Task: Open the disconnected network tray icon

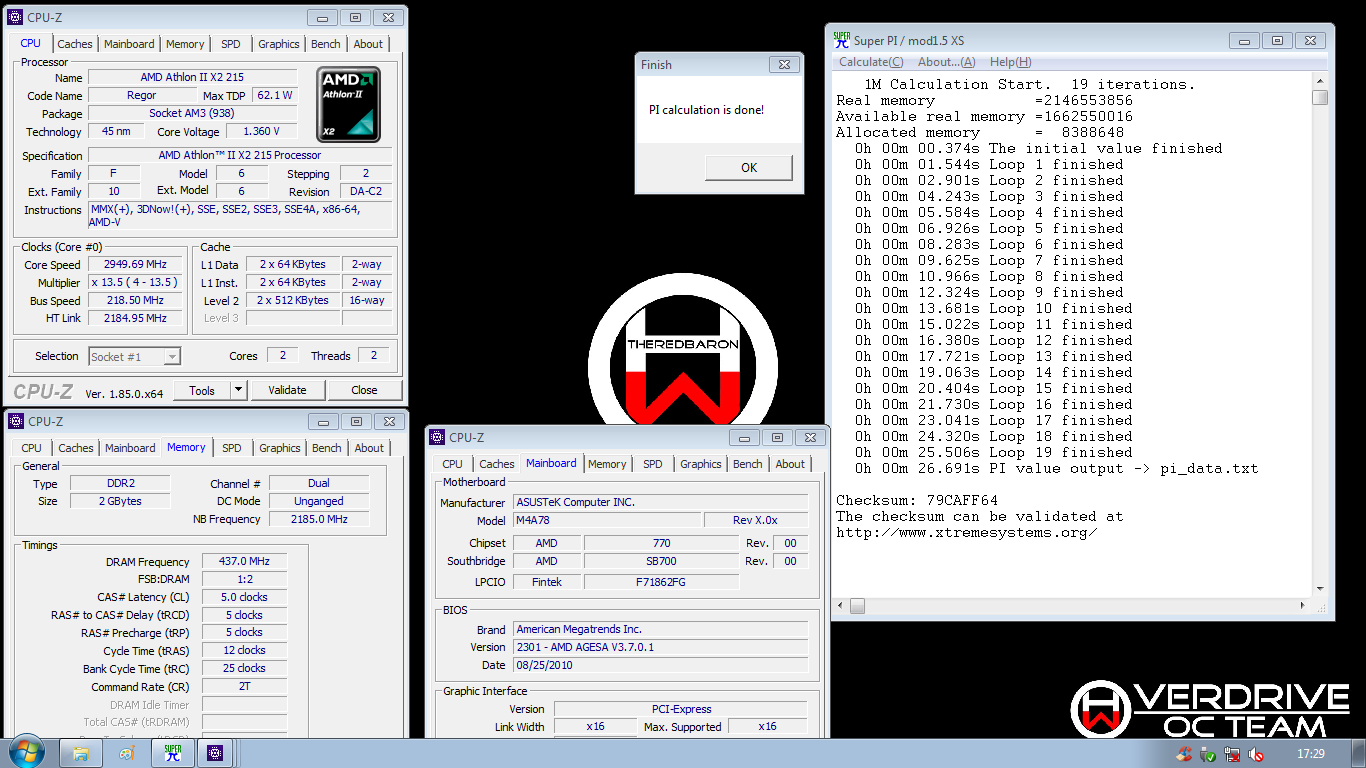Action: click(x=1232, y=754)
